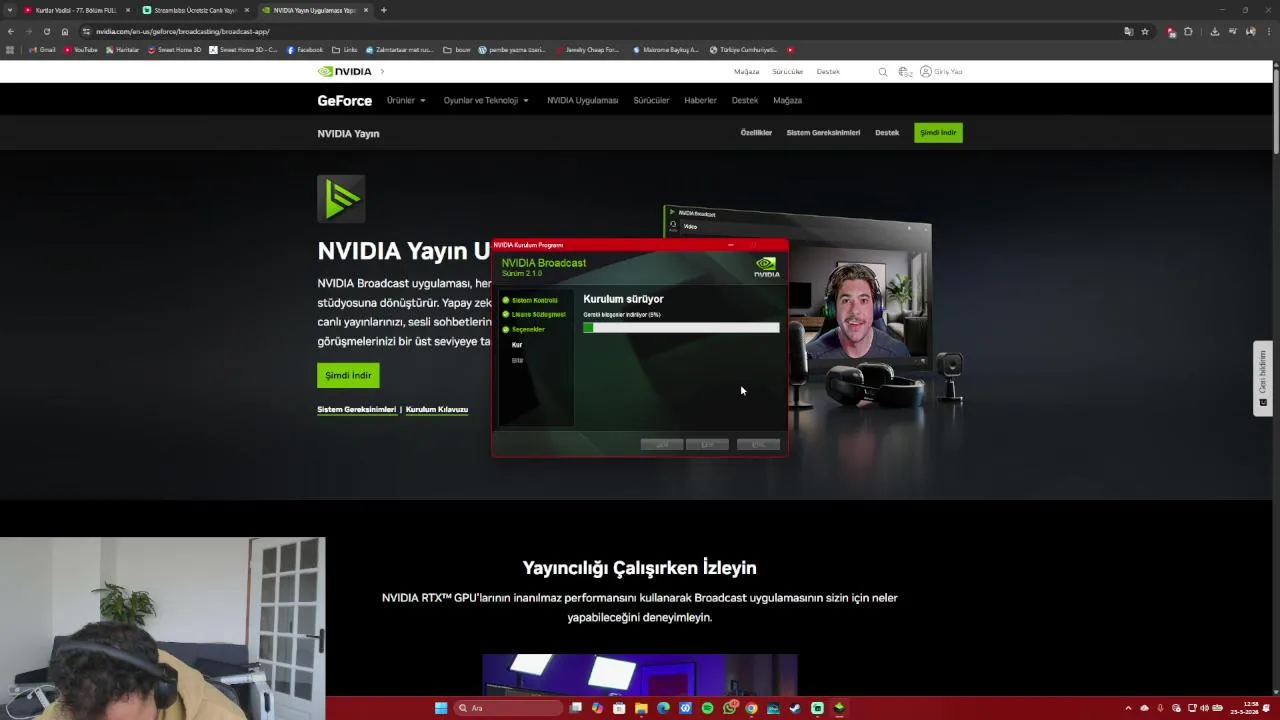Viewport: 1280px width, 720px height.
Task: Open the YouTube bookmark
Action: pos(81,49)
